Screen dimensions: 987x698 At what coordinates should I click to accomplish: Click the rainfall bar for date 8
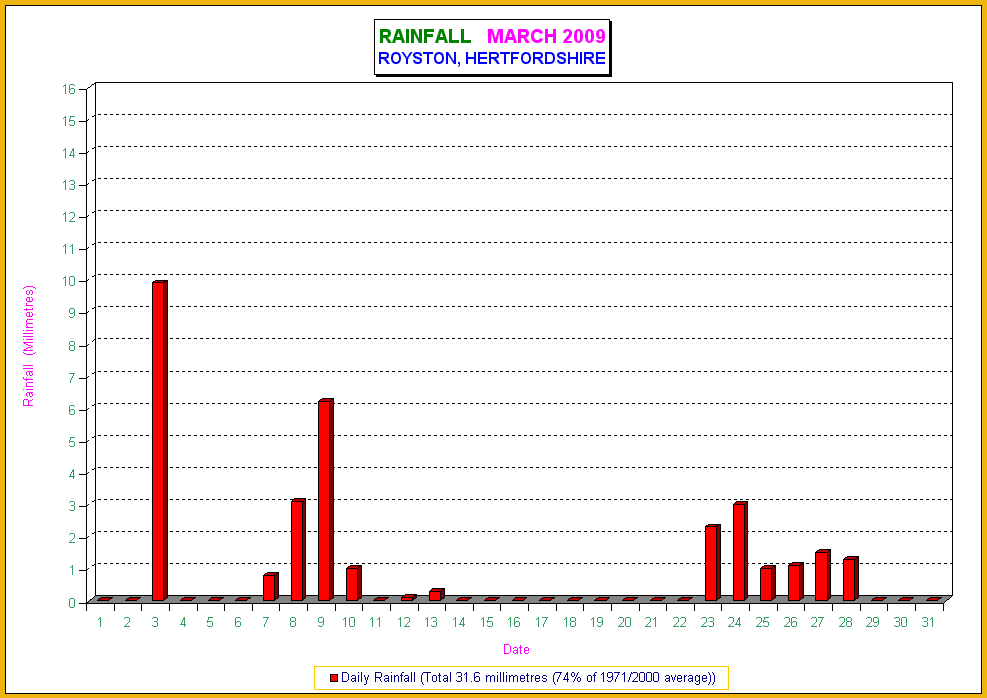(x=298, y=550)
